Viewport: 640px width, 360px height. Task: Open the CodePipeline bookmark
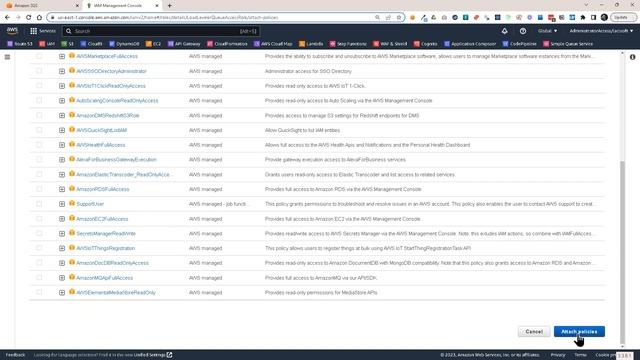click(x=520, y=44)
